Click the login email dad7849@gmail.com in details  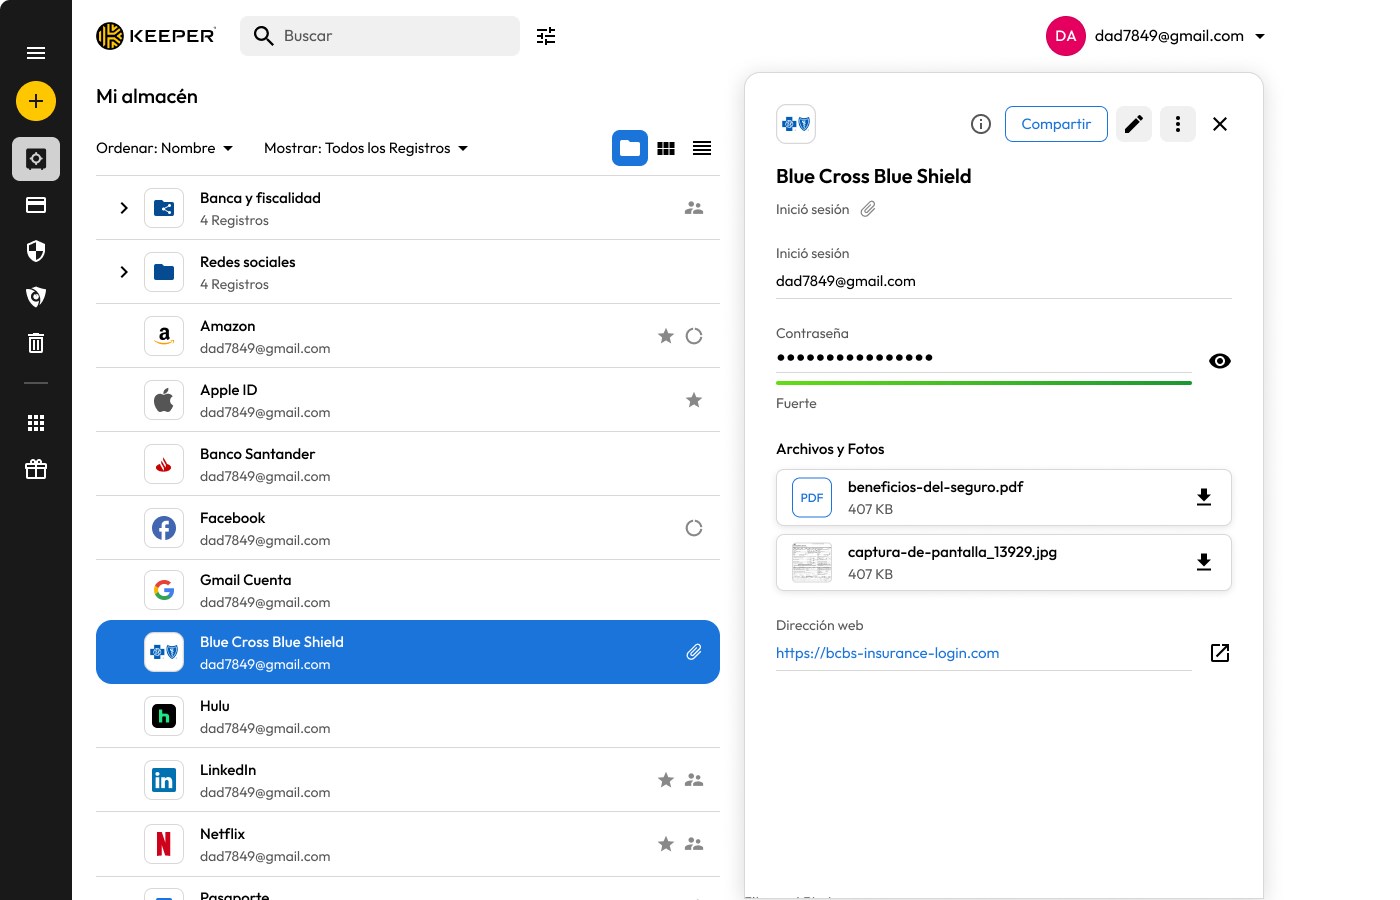[846, 281]
